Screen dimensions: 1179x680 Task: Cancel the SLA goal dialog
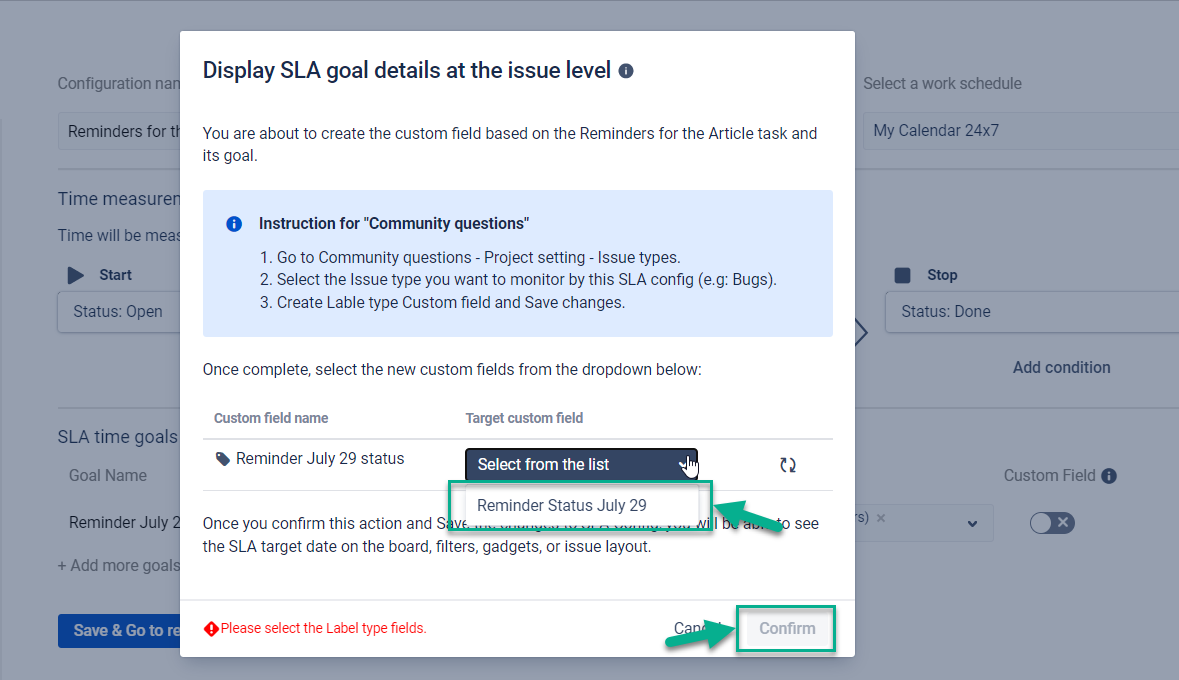click(698, 628)
